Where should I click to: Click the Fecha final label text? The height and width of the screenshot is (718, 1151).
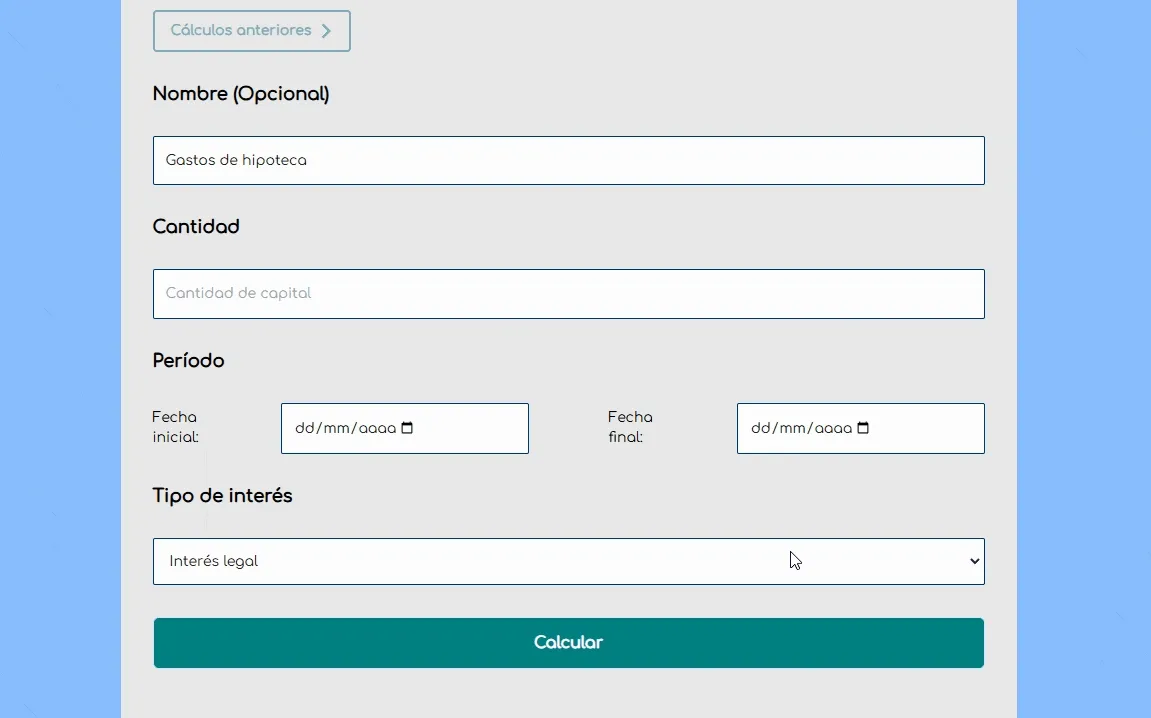[630, 427]
